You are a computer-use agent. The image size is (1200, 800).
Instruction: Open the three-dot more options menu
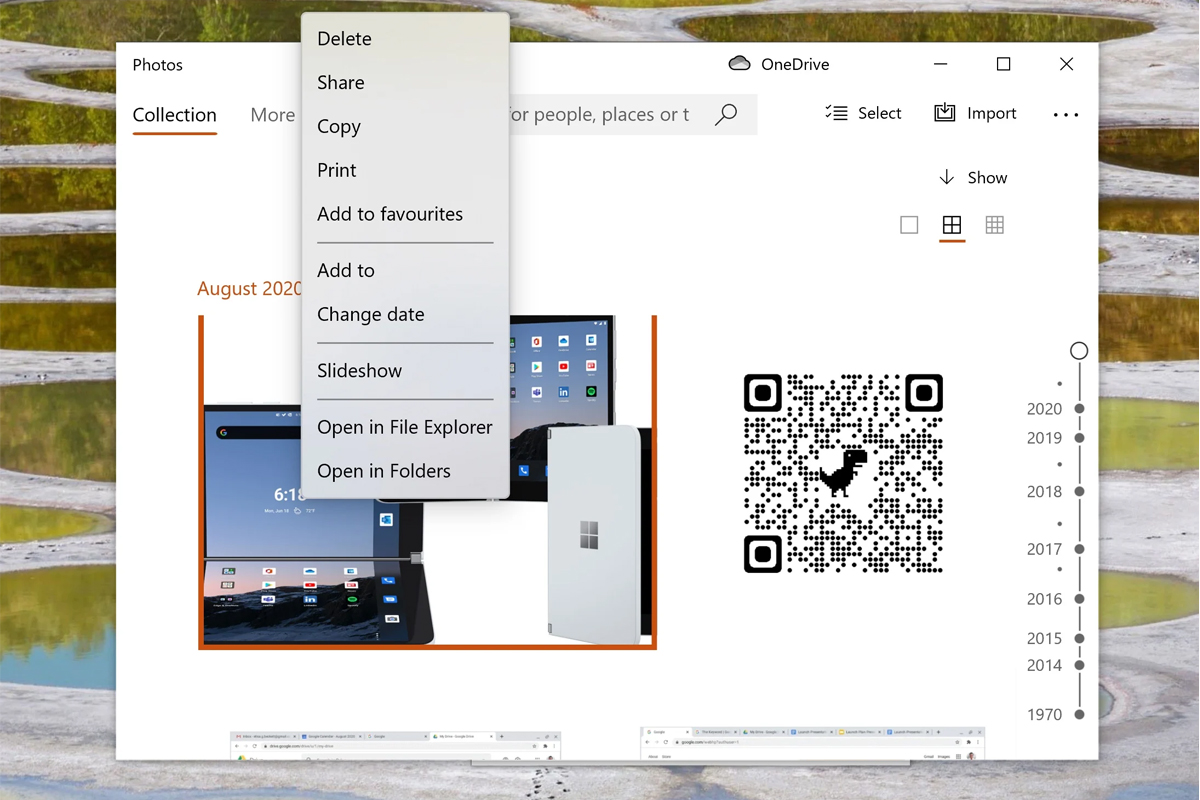click(1066, 115)
